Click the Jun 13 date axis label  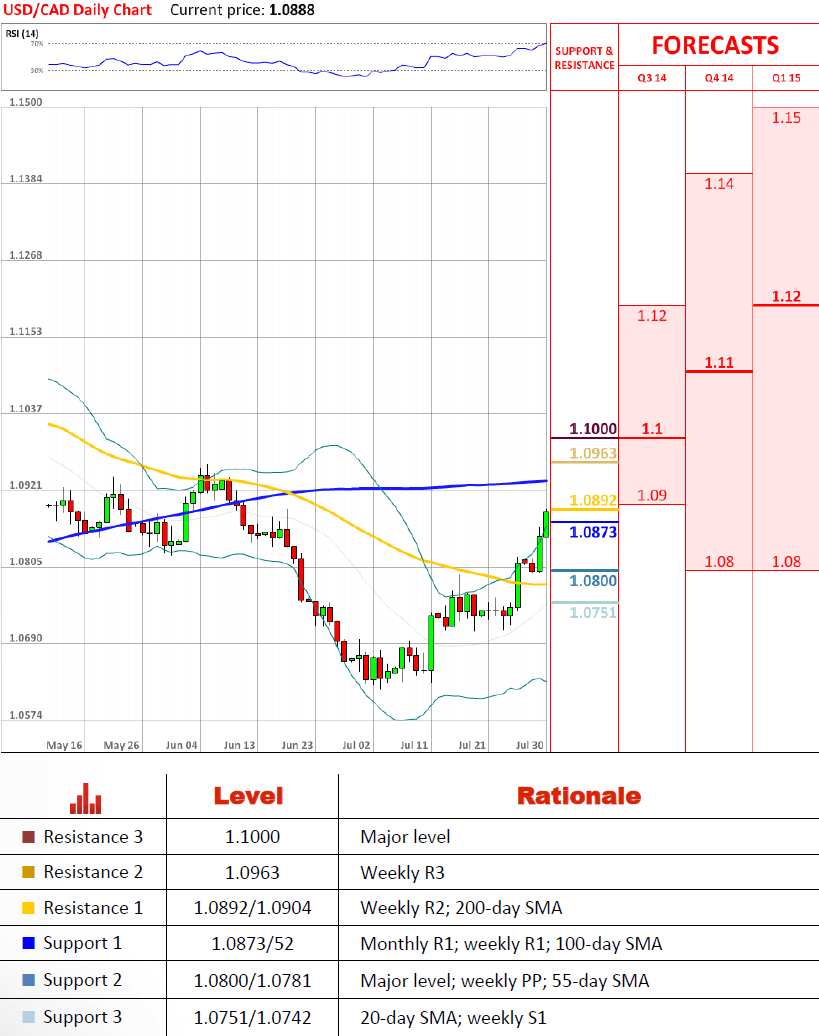239,745
